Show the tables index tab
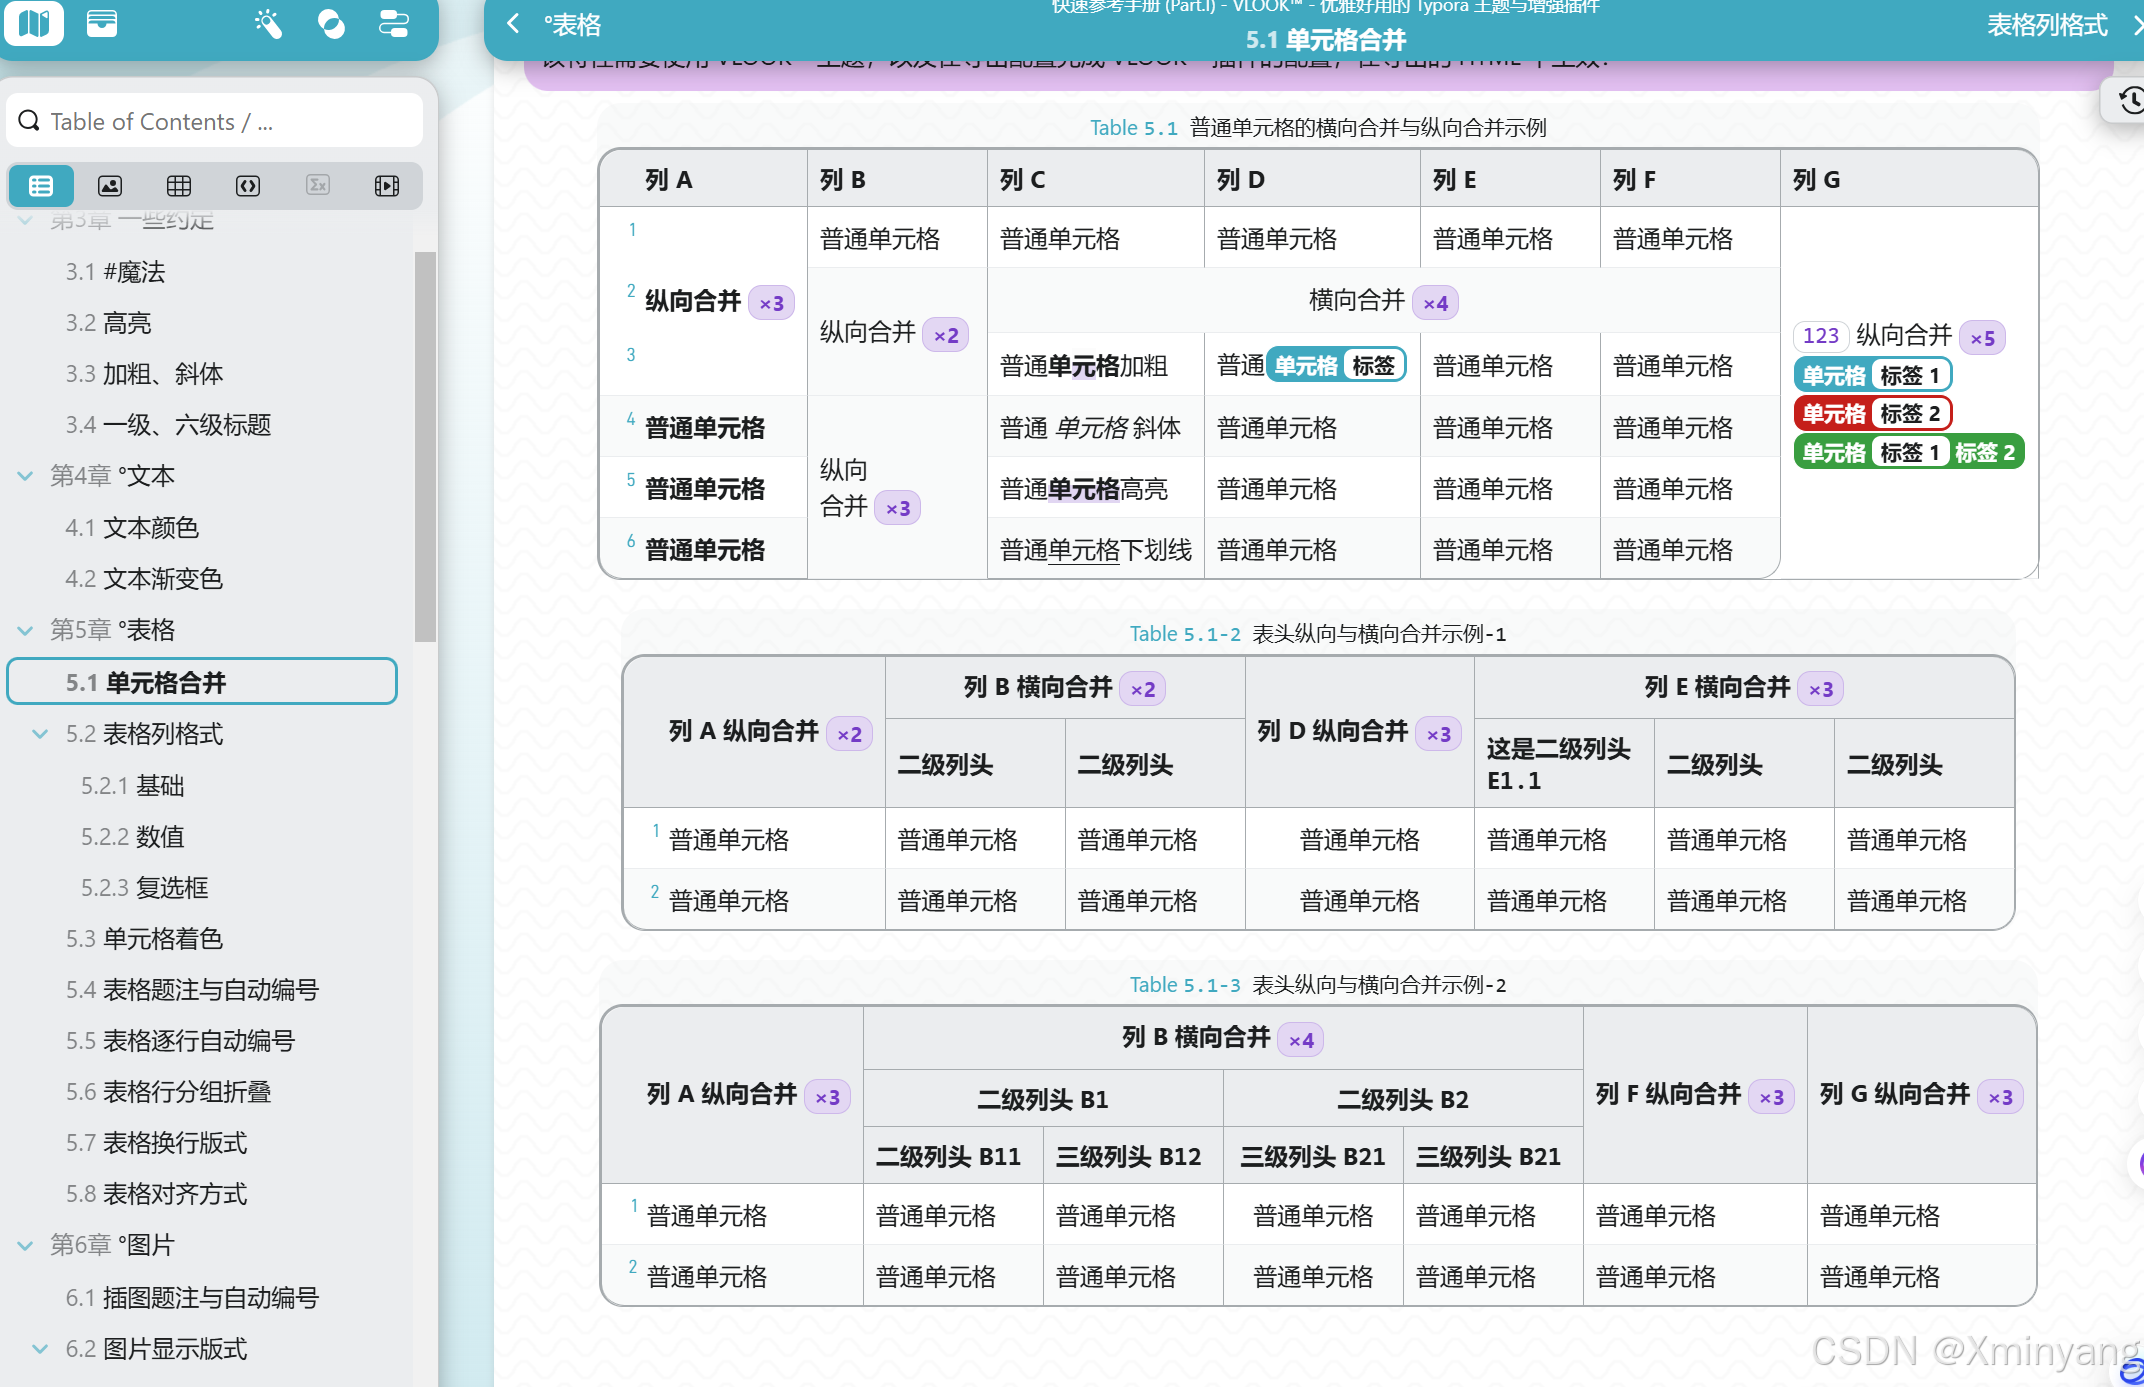The height and width of the screenshot is (1387, 2144). [179, 186]
